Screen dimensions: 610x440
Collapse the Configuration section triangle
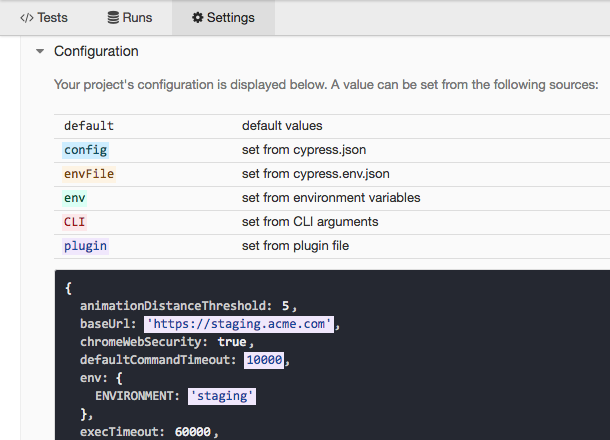(x=39, y=51)
